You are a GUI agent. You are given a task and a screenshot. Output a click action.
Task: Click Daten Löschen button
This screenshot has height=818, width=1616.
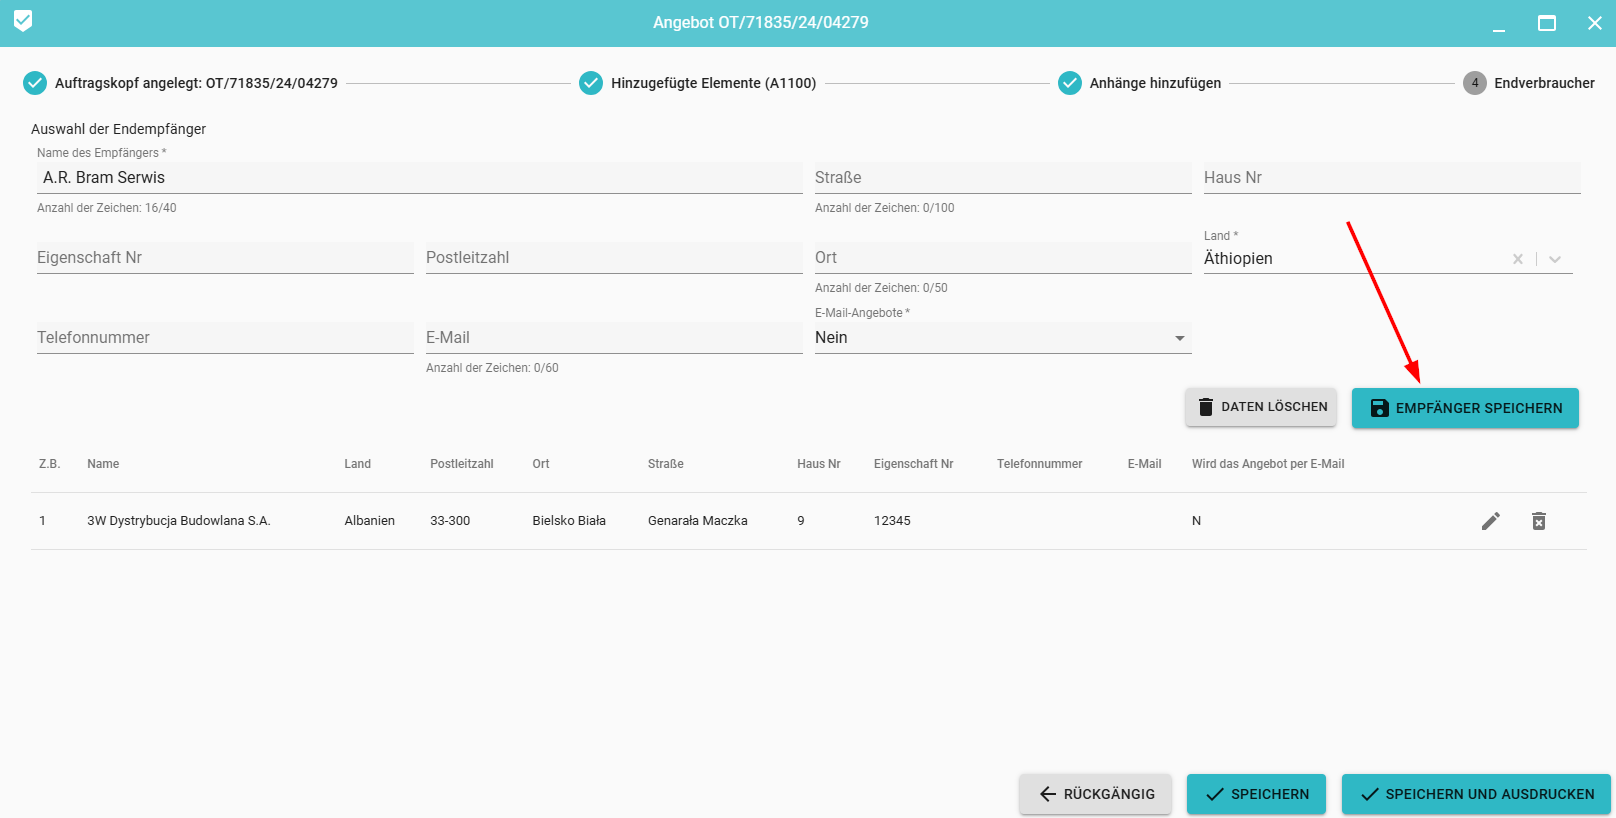[x=1260, y=407]
